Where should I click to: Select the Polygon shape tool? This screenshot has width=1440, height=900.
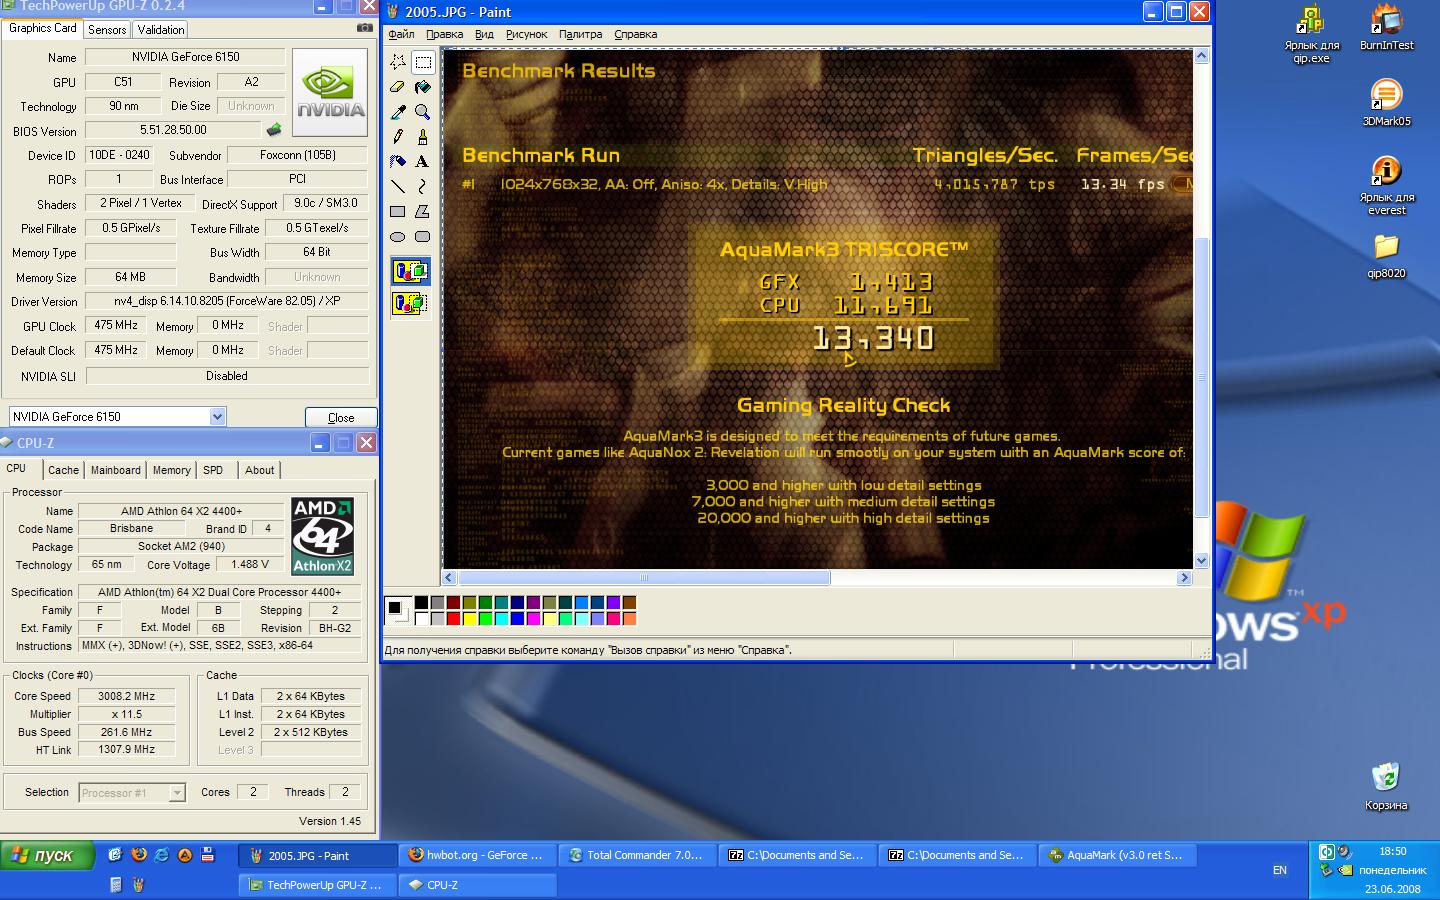[423, 211]
